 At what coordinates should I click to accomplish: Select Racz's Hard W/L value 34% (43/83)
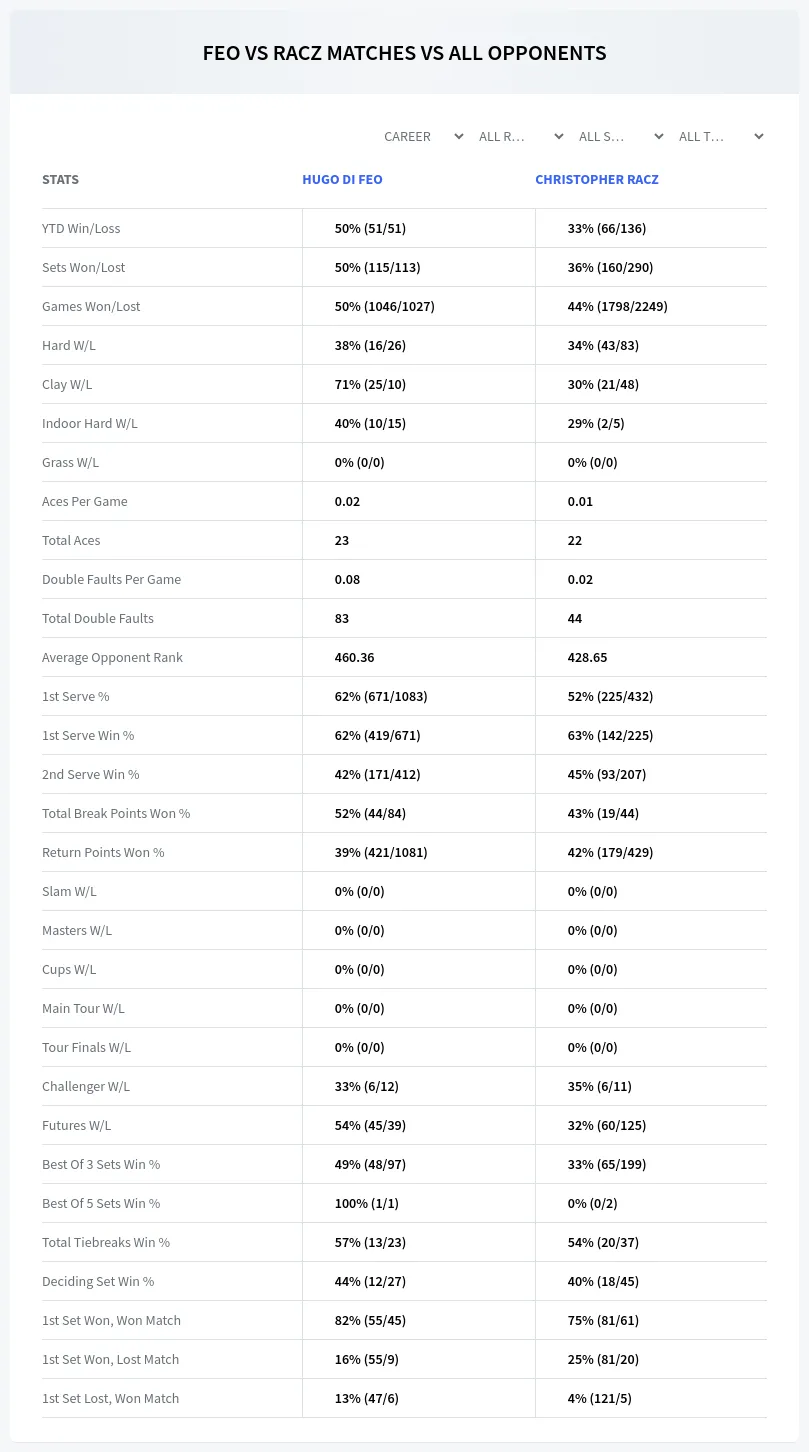(603, 345)
